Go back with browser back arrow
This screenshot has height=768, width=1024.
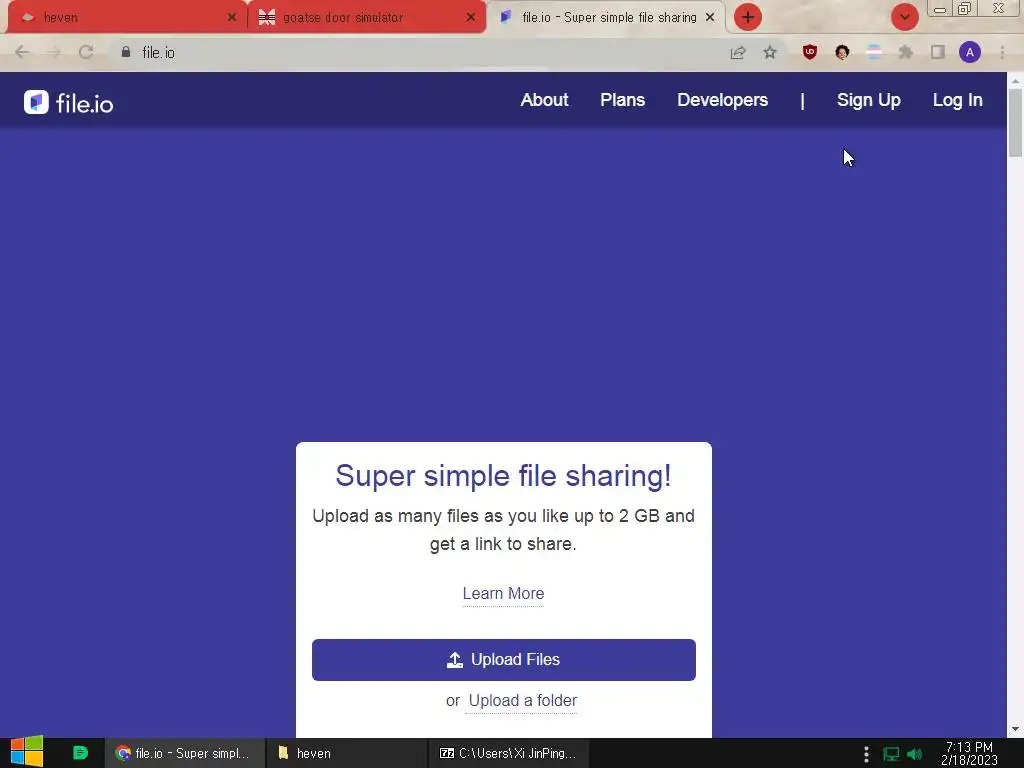point(22,52)
